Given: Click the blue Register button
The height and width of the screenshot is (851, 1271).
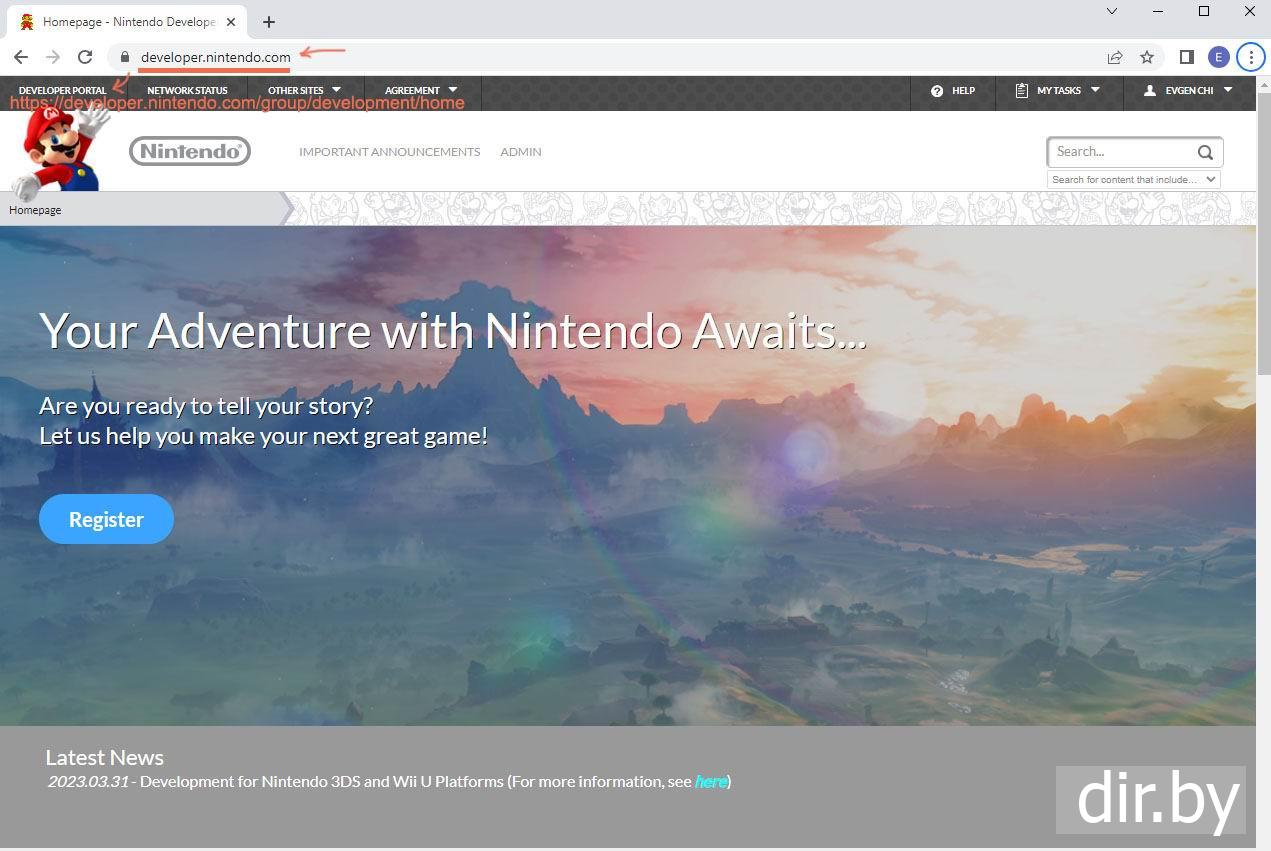Looking at the screenshot, I should coord(106,519).
